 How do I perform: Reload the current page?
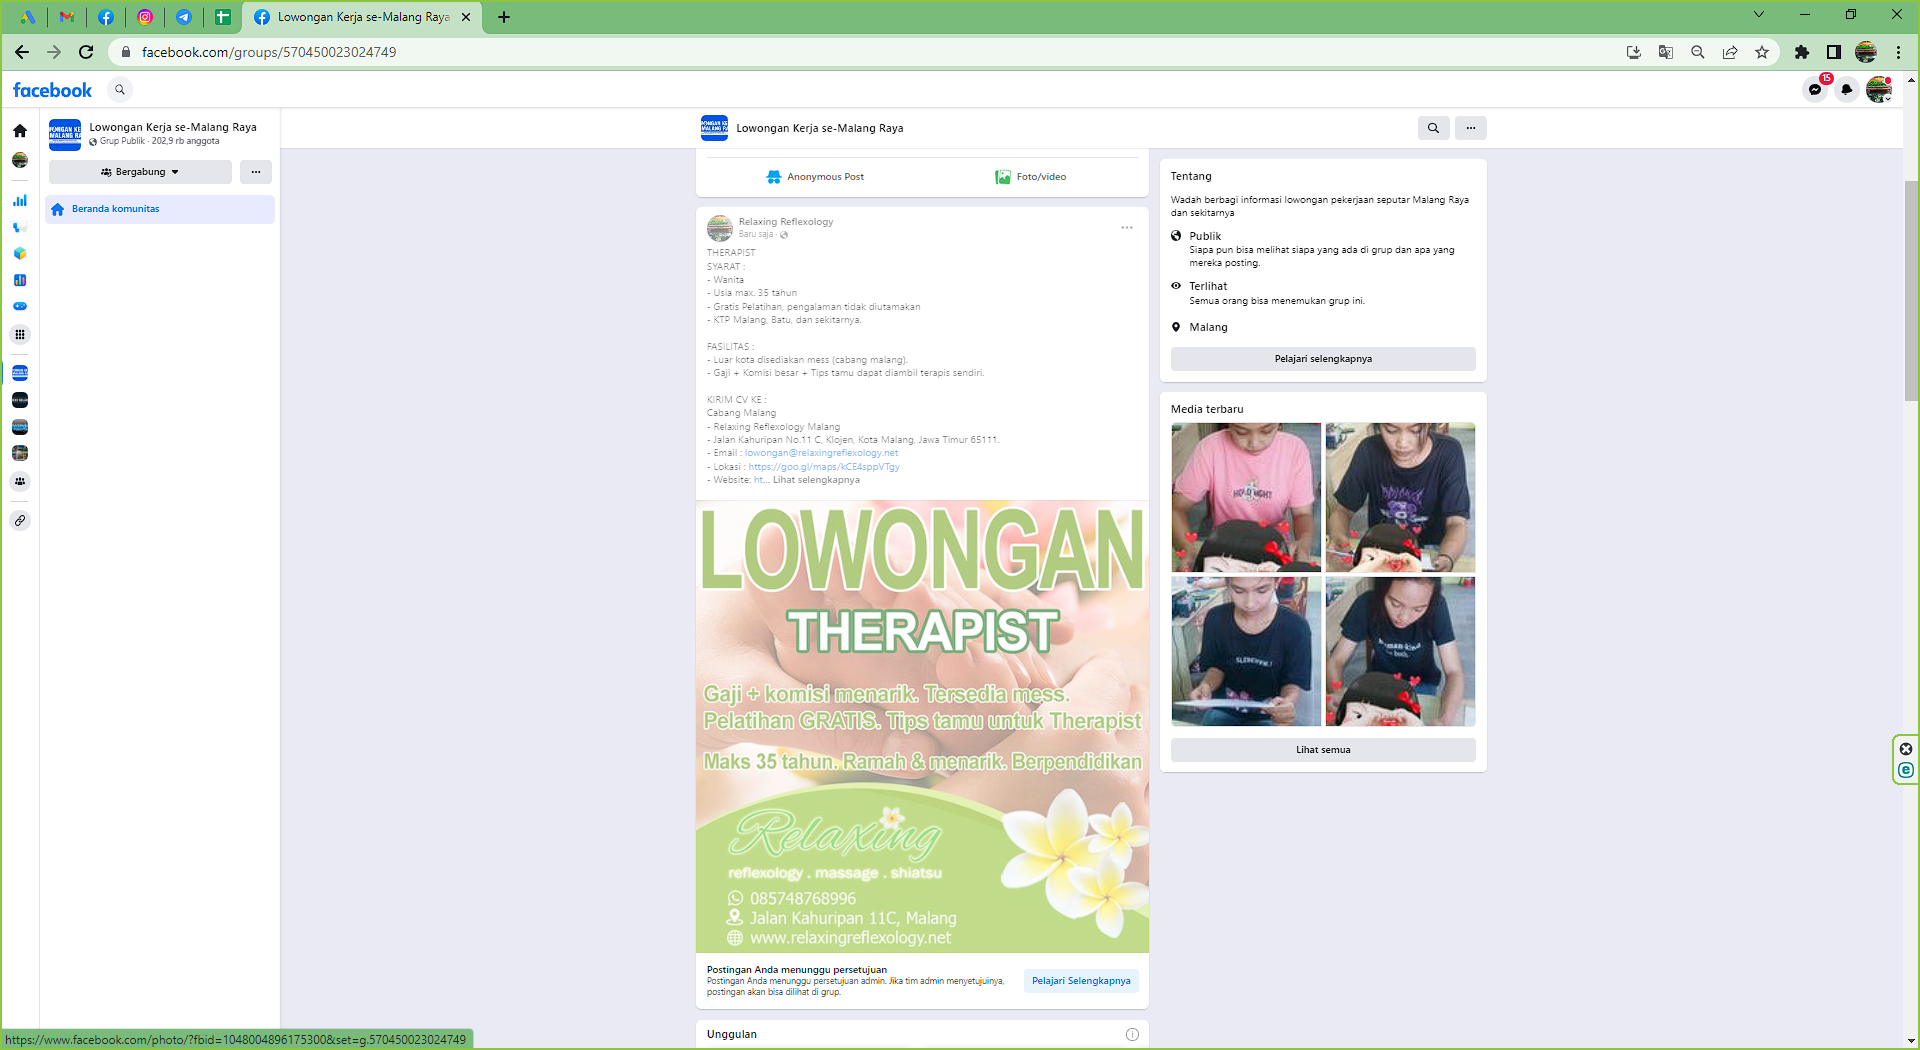click(86, 52)
